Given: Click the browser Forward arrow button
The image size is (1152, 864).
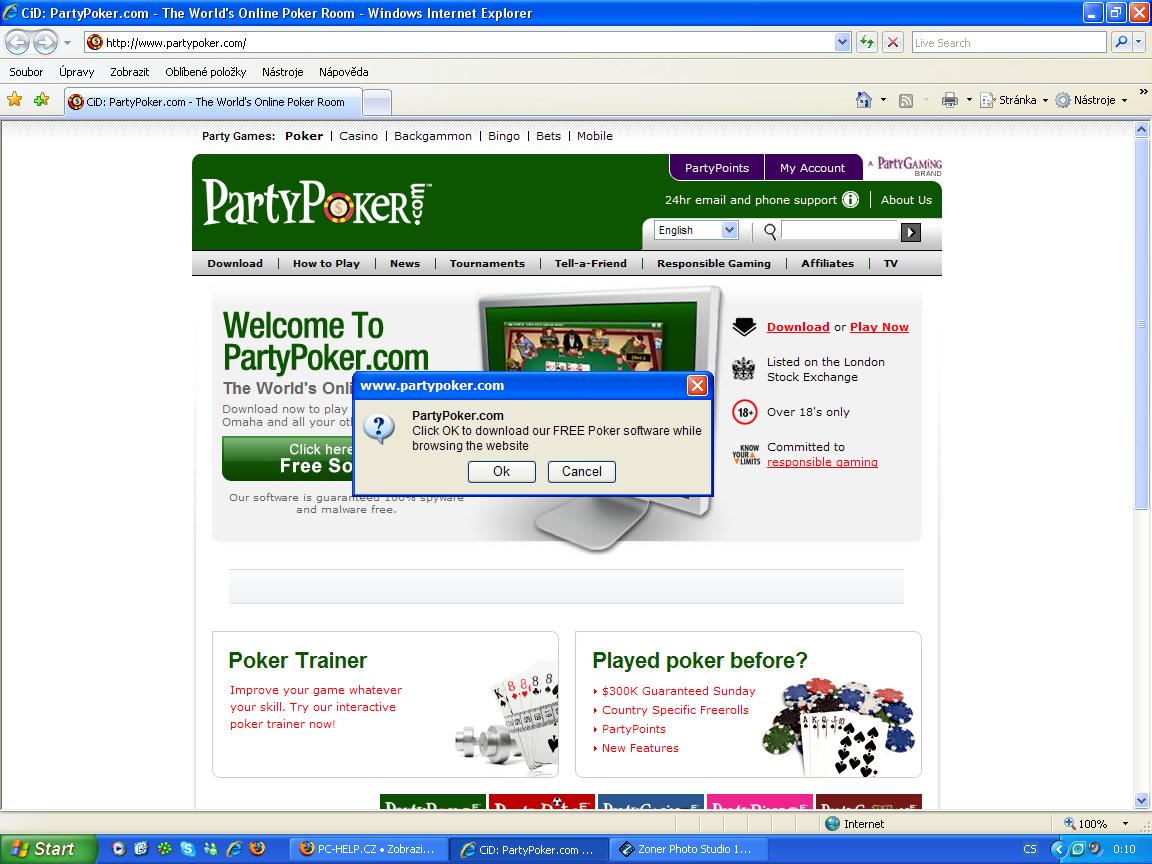Looking at the screenshot, I should (x=46, y=43).
